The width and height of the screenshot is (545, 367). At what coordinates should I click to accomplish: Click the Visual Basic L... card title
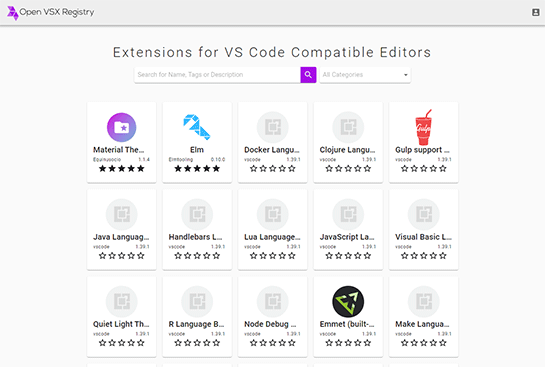click(x=423, y=237)
